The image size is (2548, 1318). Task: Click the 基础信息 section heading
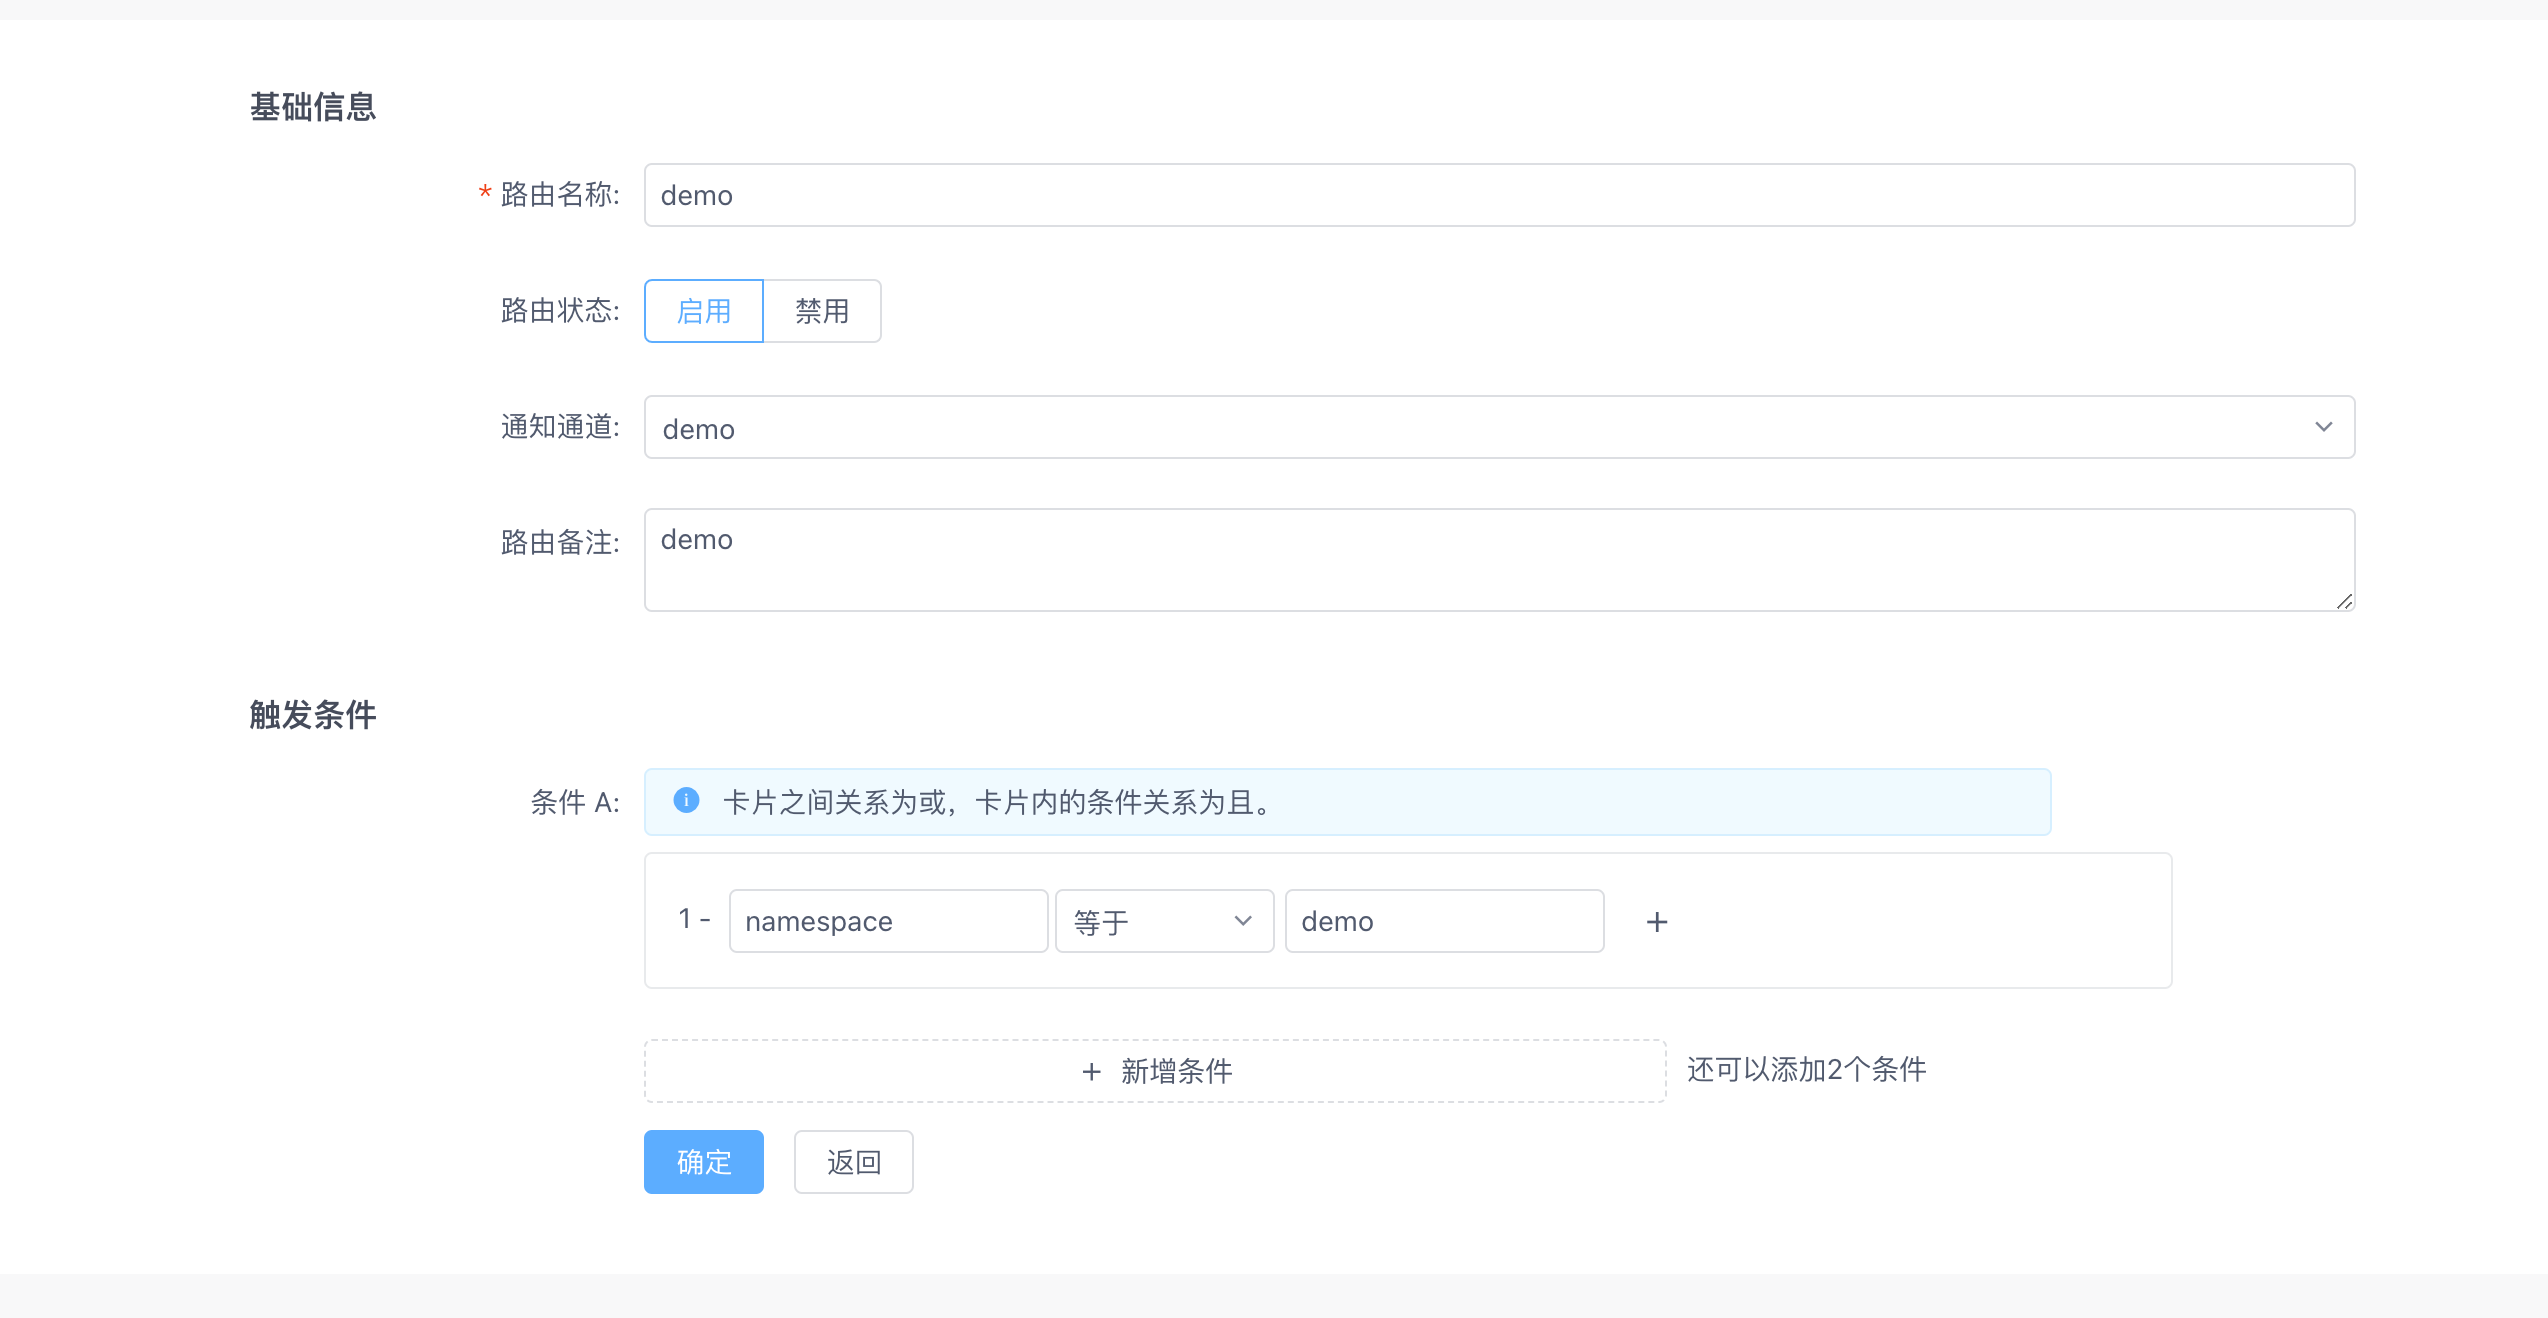[313, 107]
